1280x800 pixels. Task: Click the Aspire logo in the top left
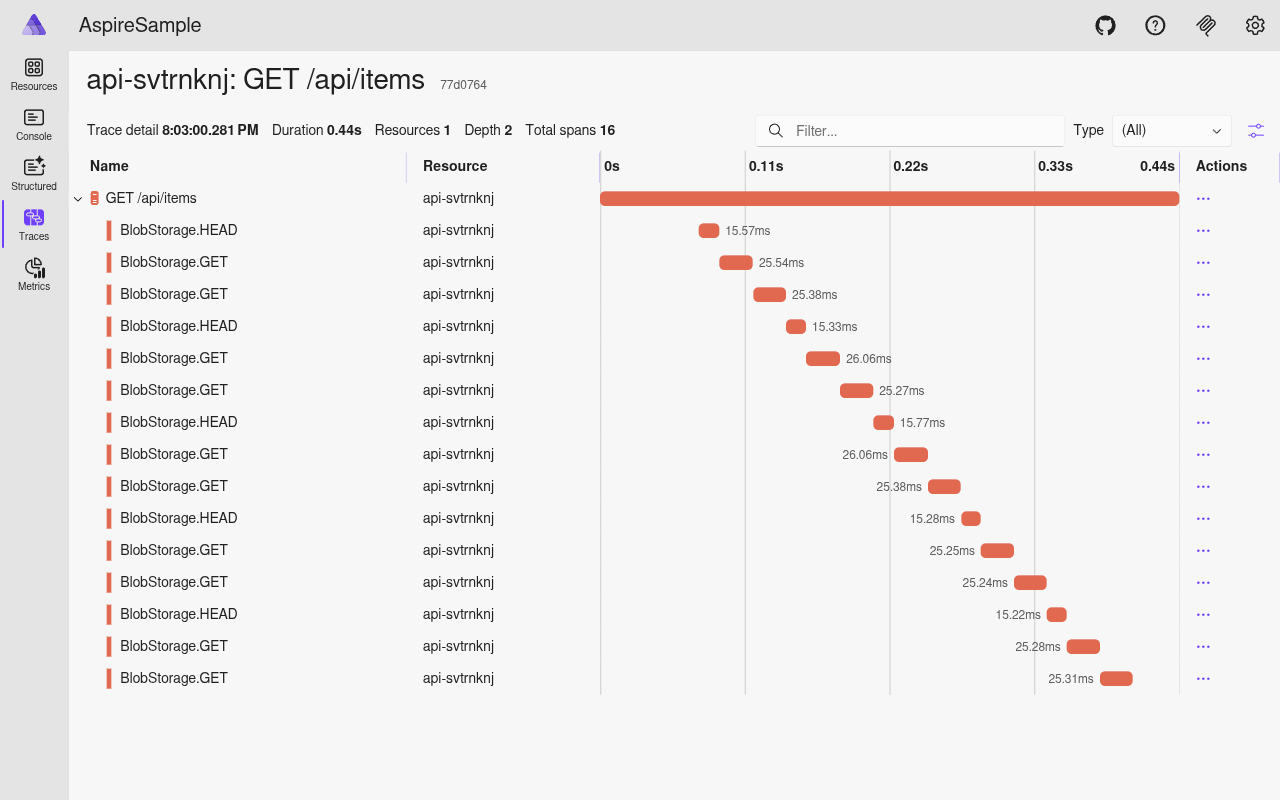click(33, 24)
